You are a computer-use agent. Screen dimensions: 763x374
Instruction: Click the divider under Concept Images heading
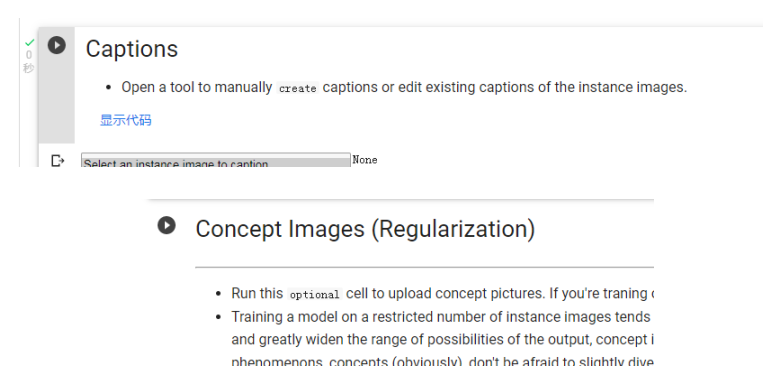click(424, 267)
